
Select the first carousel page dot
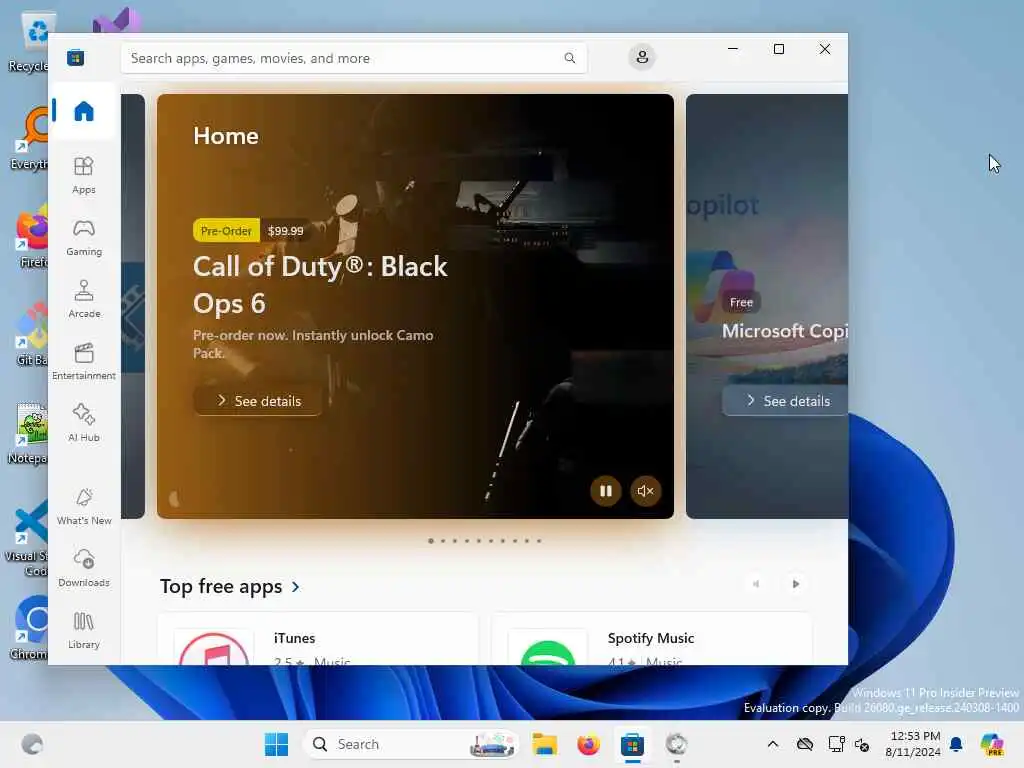[x=431, y=541]
